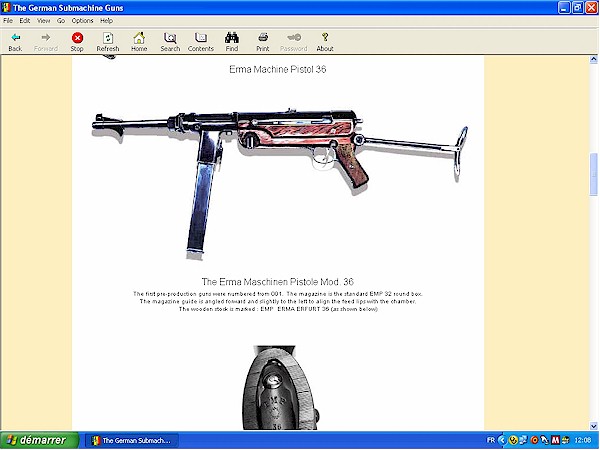Click the line about the magazine guide
This screenshot has width=600, height=450.
278,302
